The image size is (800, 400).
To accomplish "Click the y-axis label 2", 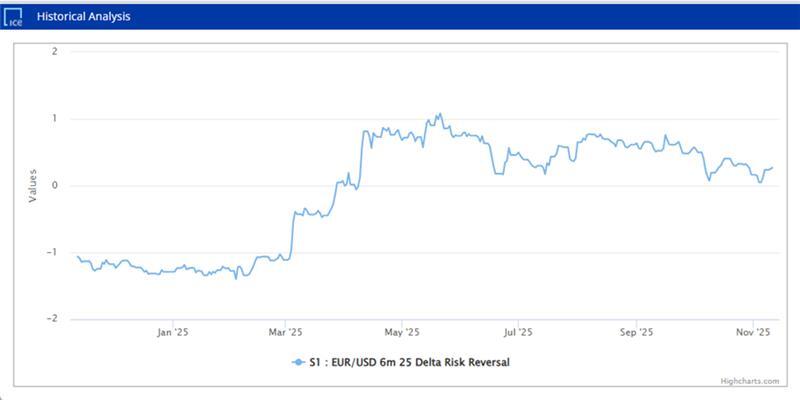I will pos(54,52).
